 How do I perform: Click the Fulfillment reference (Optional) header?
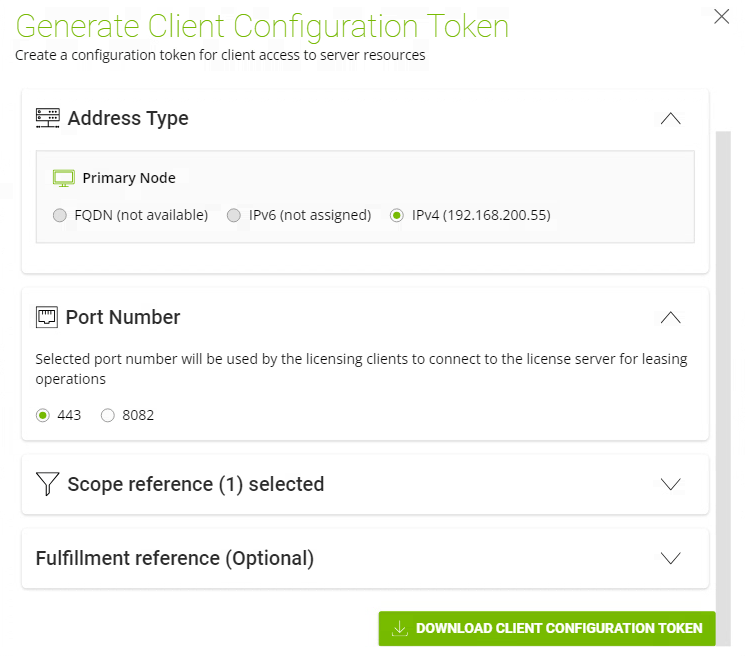[175, 558]
